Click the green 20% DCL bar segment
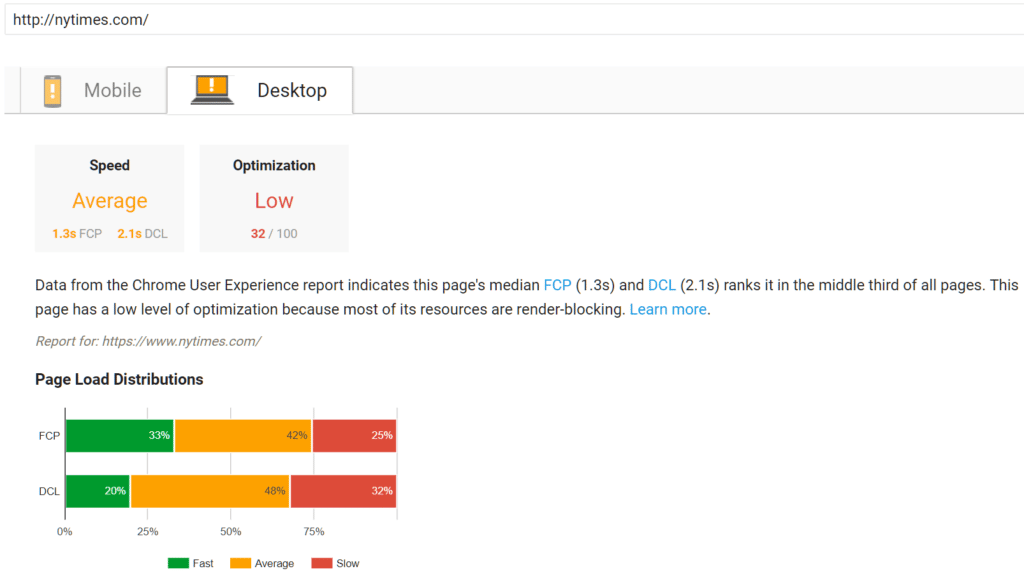Screen dimensions: 1024x585 98,491
